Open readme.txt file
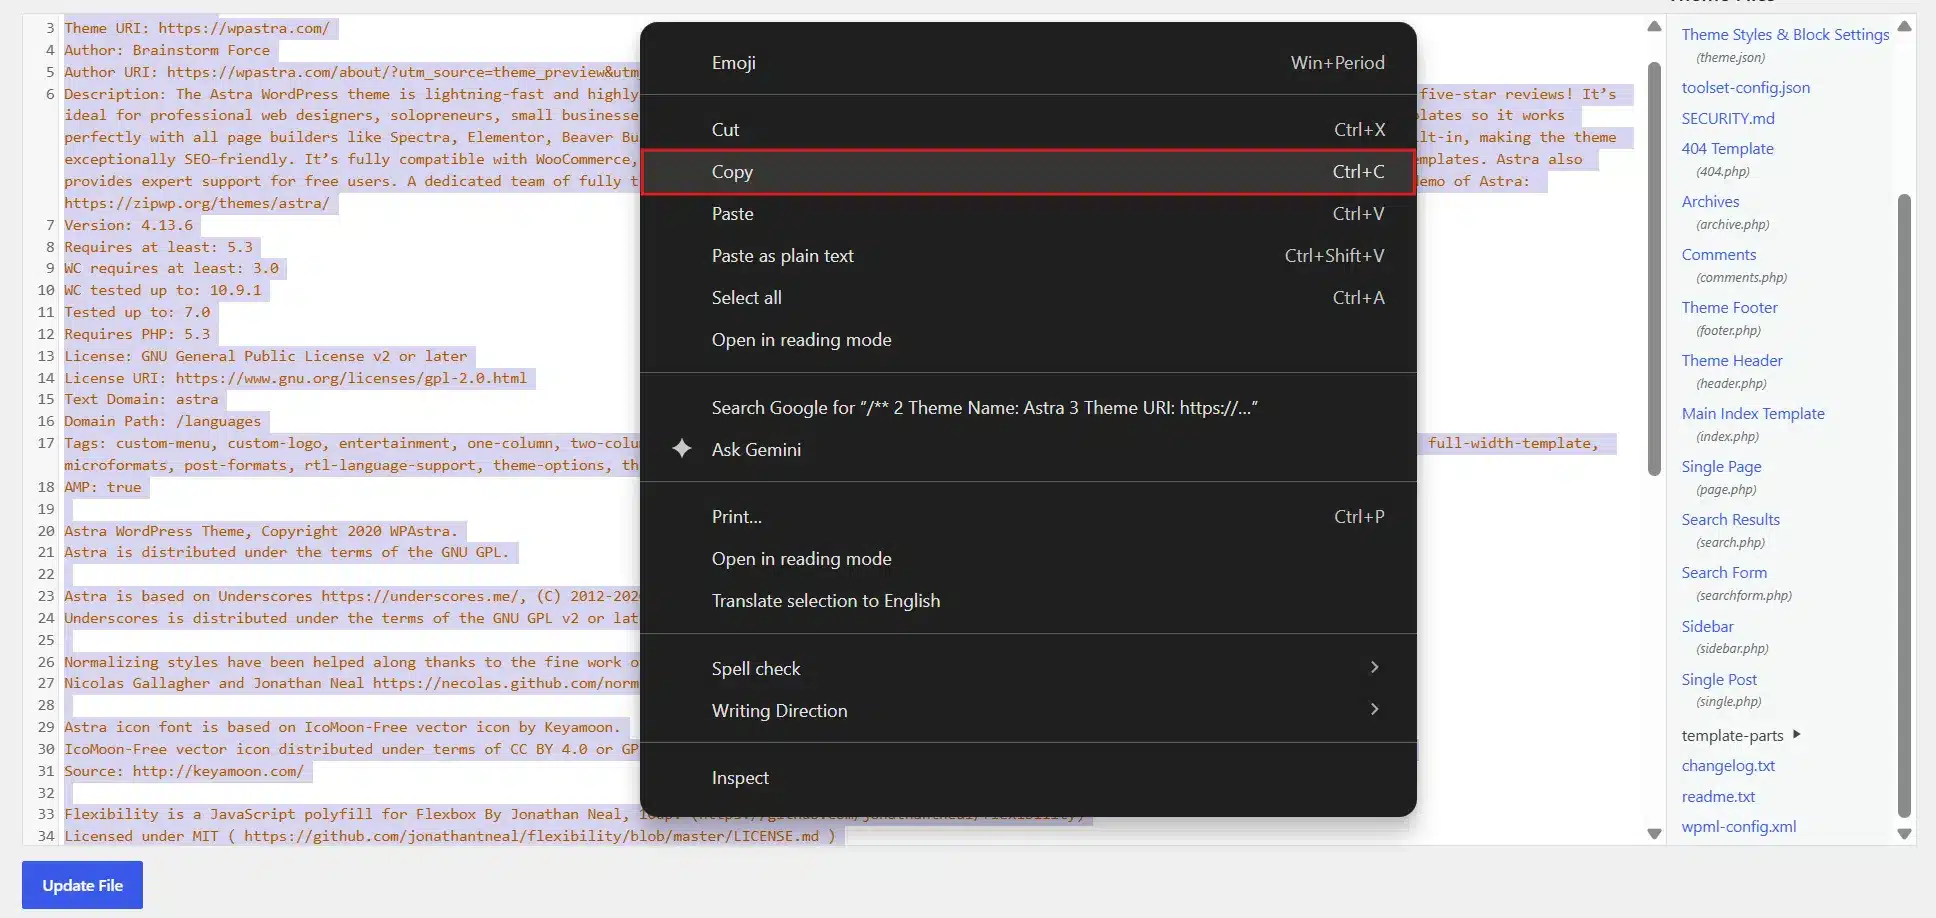The height and width of the screenshot is (918, 1936). (x=1718, y=796)
